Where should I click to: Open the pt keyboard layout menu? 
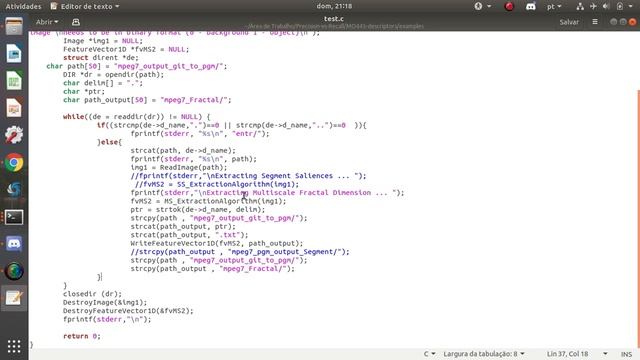tap(554, 6)
